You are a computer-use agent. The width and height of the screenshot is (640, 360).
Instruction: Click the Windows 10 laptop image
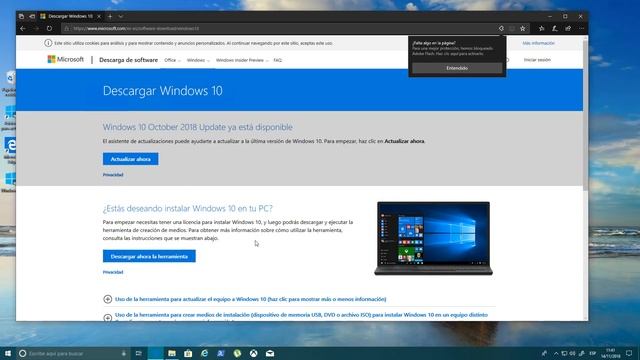point(433,238)
